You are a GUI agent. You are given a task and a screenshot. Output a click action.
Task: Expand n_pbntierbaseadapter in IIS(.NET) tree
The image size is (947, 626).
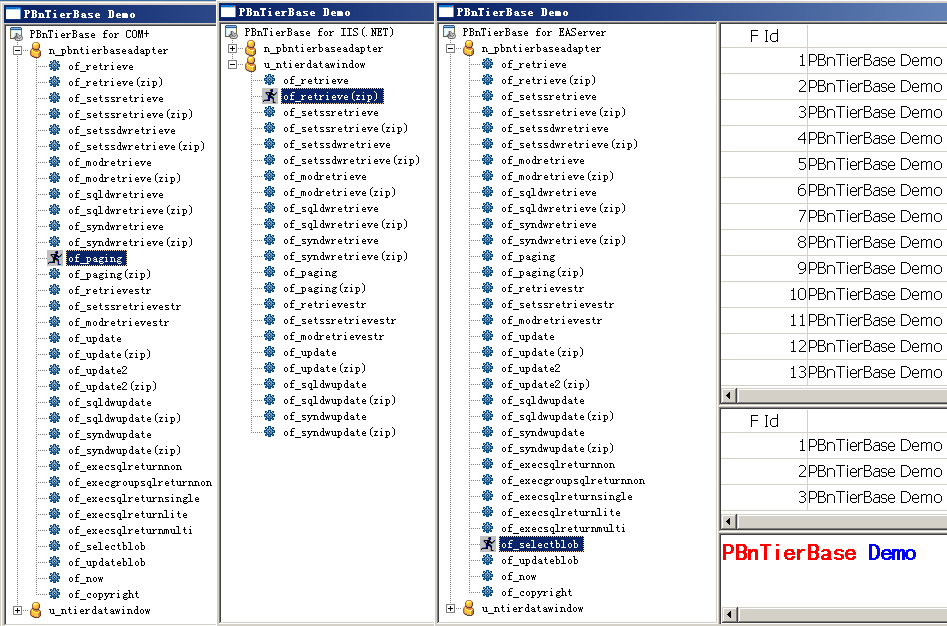233,48
